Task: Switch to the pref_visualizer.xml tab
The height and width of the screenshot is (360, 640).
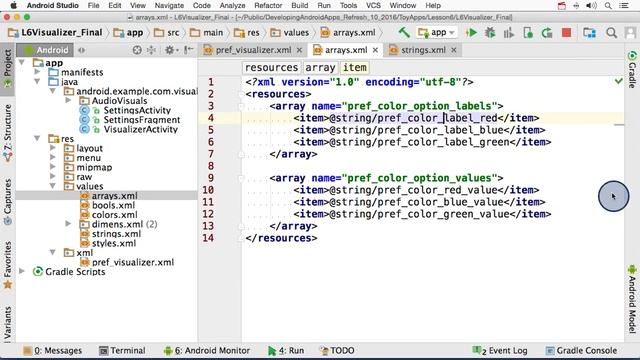Action: [253, 50]
